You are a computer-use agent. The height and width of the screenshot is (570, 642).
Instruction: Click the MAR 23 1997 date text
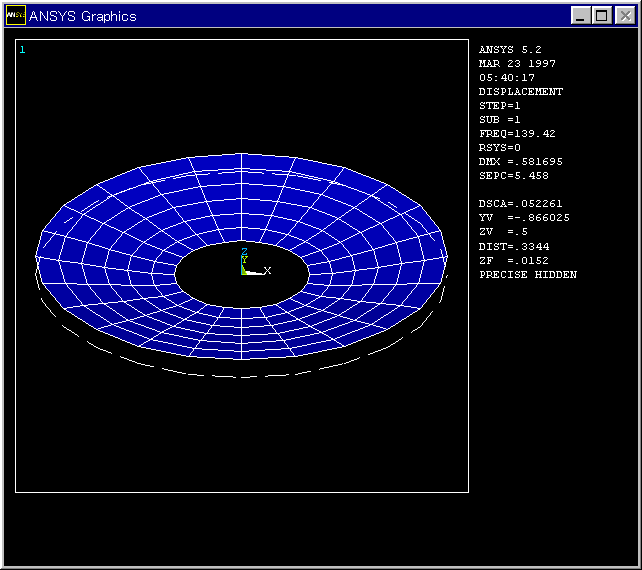point(517,63)
